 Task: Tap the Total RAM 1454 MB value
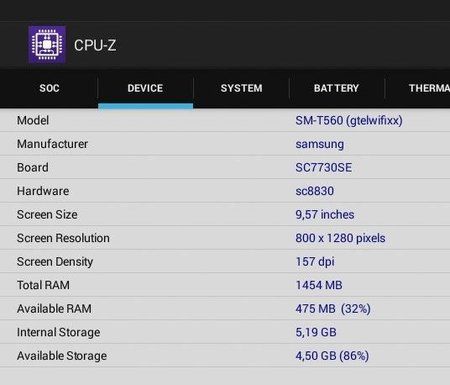319,285
